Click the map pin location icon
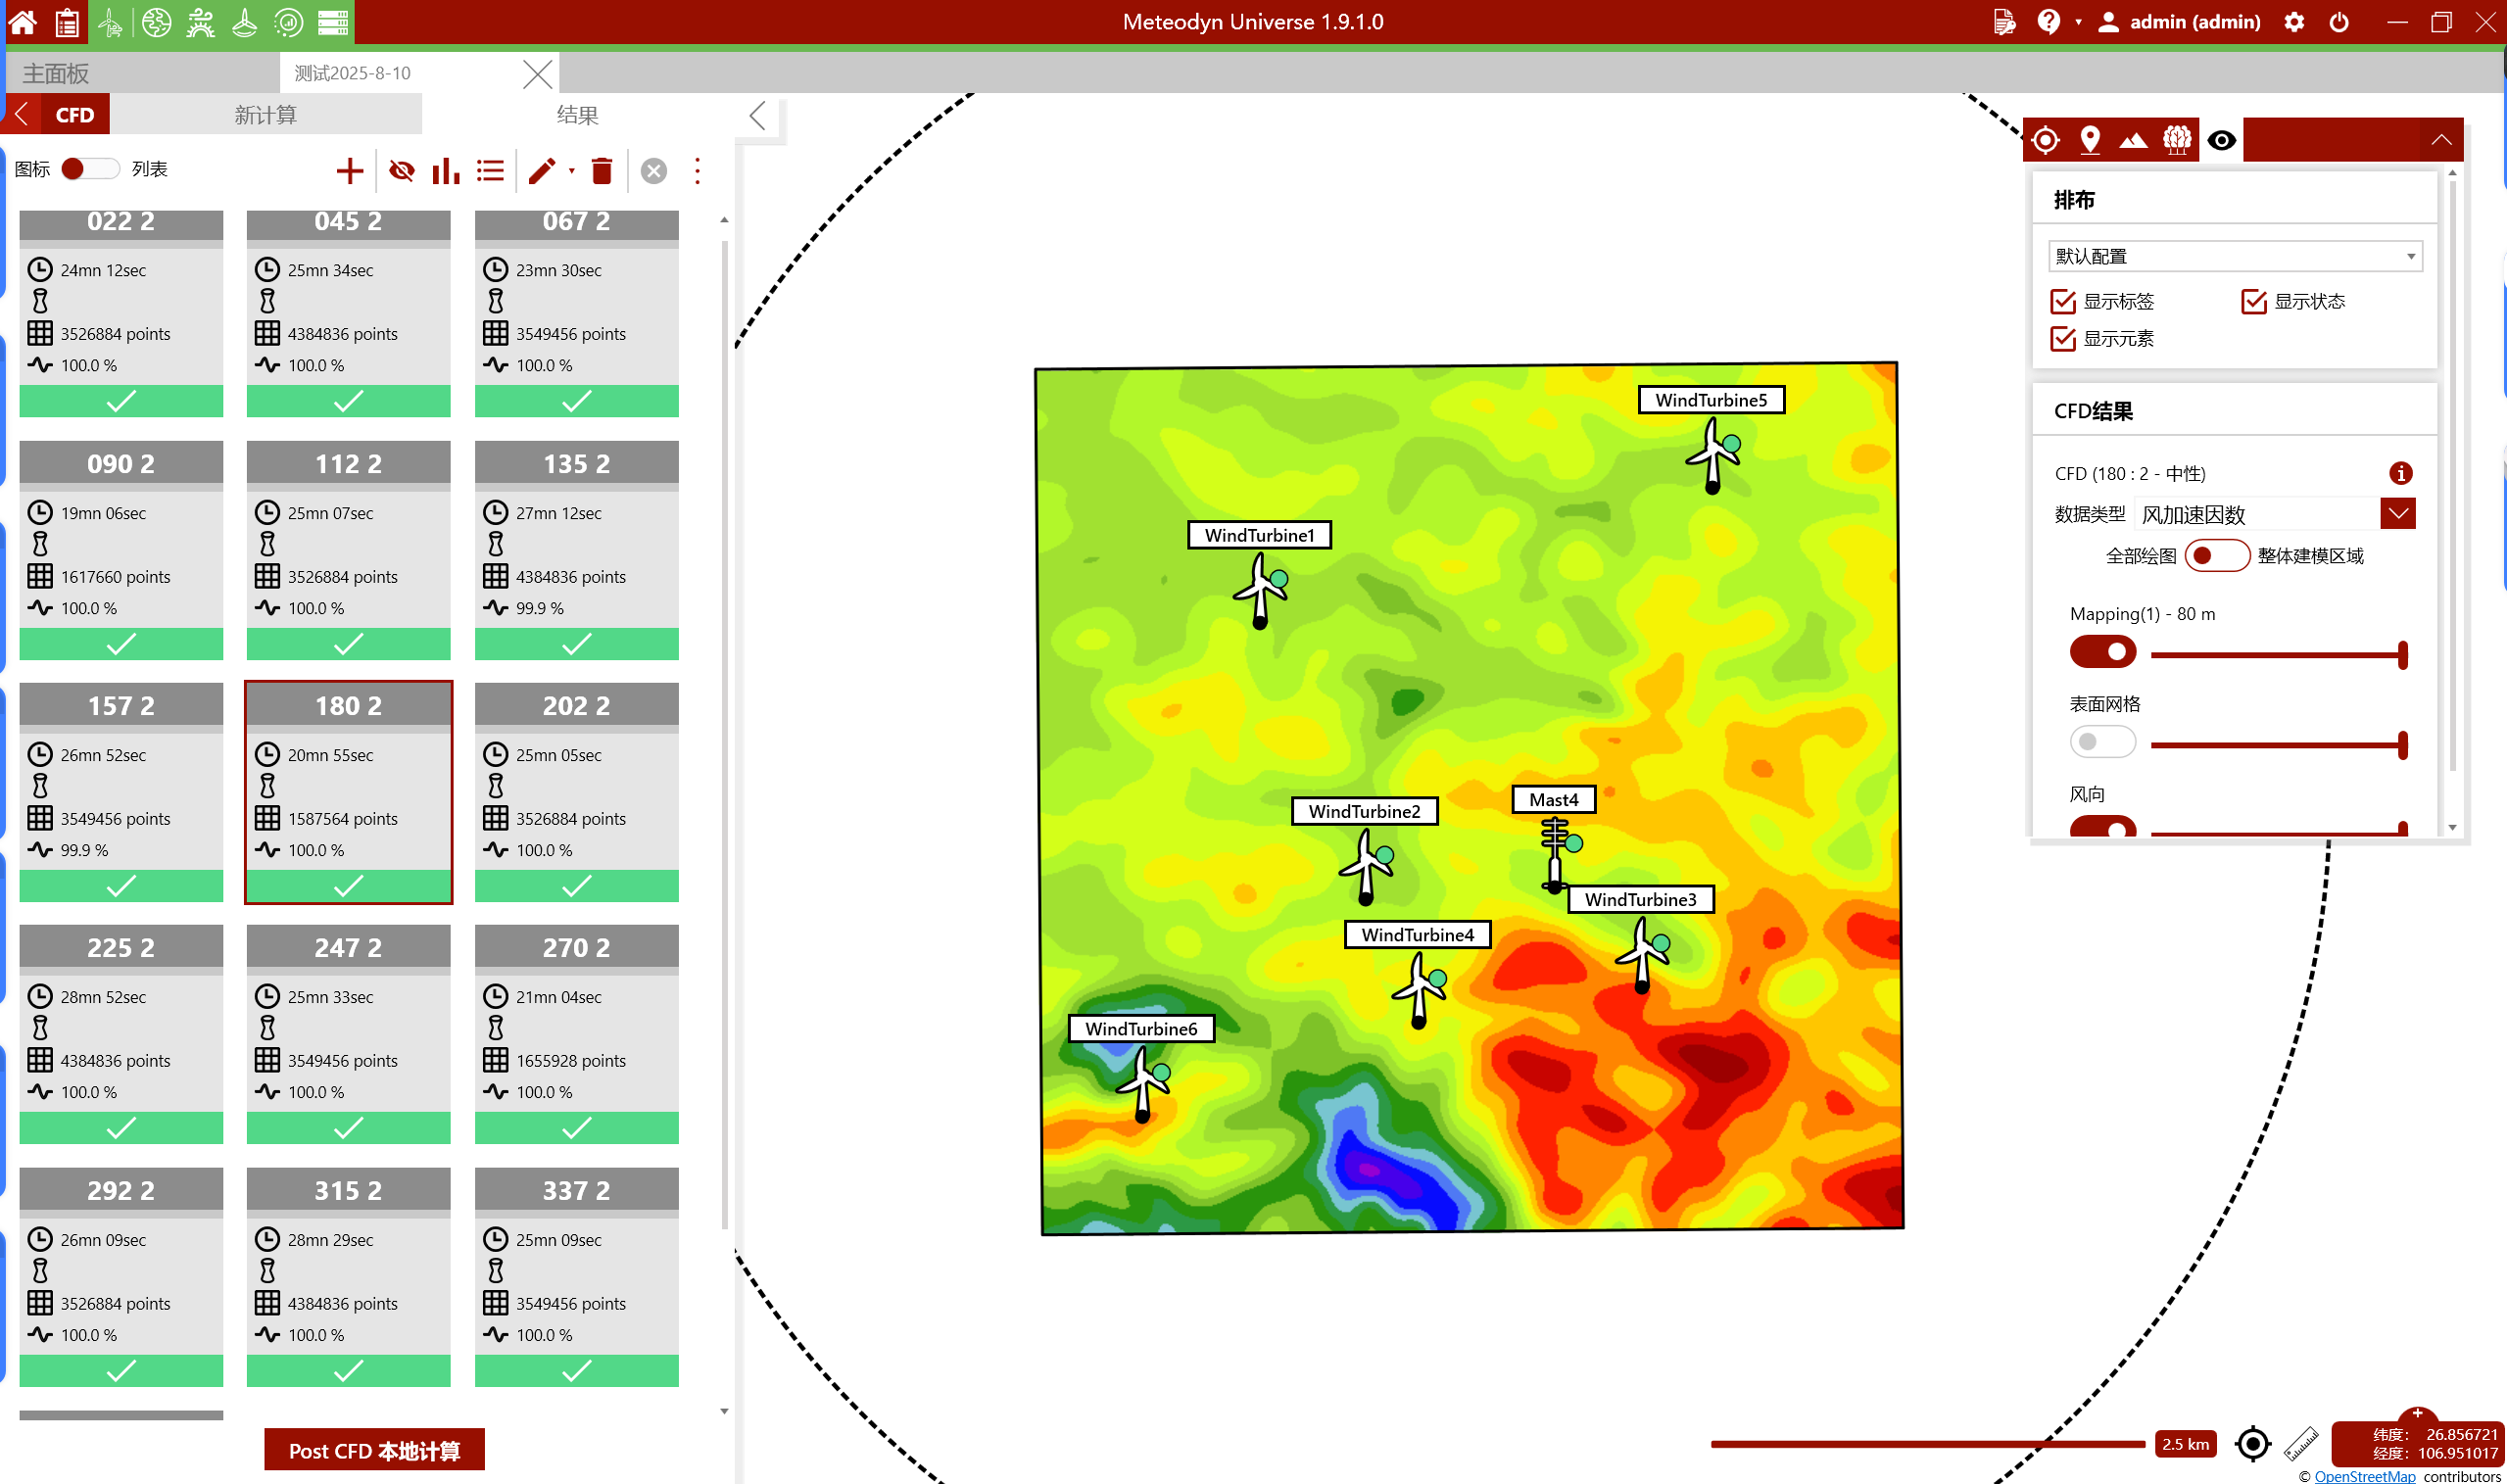 pos(2089,140)
